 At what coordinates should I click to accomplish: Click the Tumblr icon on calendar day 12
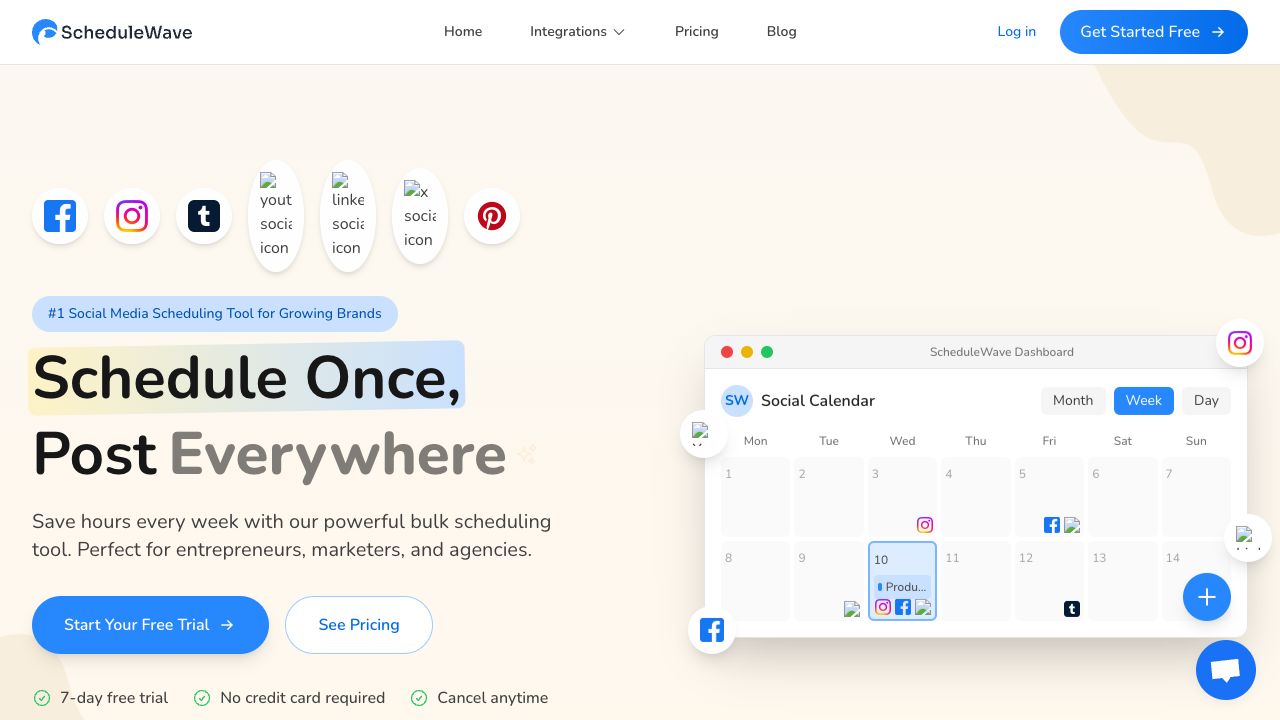point(1072,608)
